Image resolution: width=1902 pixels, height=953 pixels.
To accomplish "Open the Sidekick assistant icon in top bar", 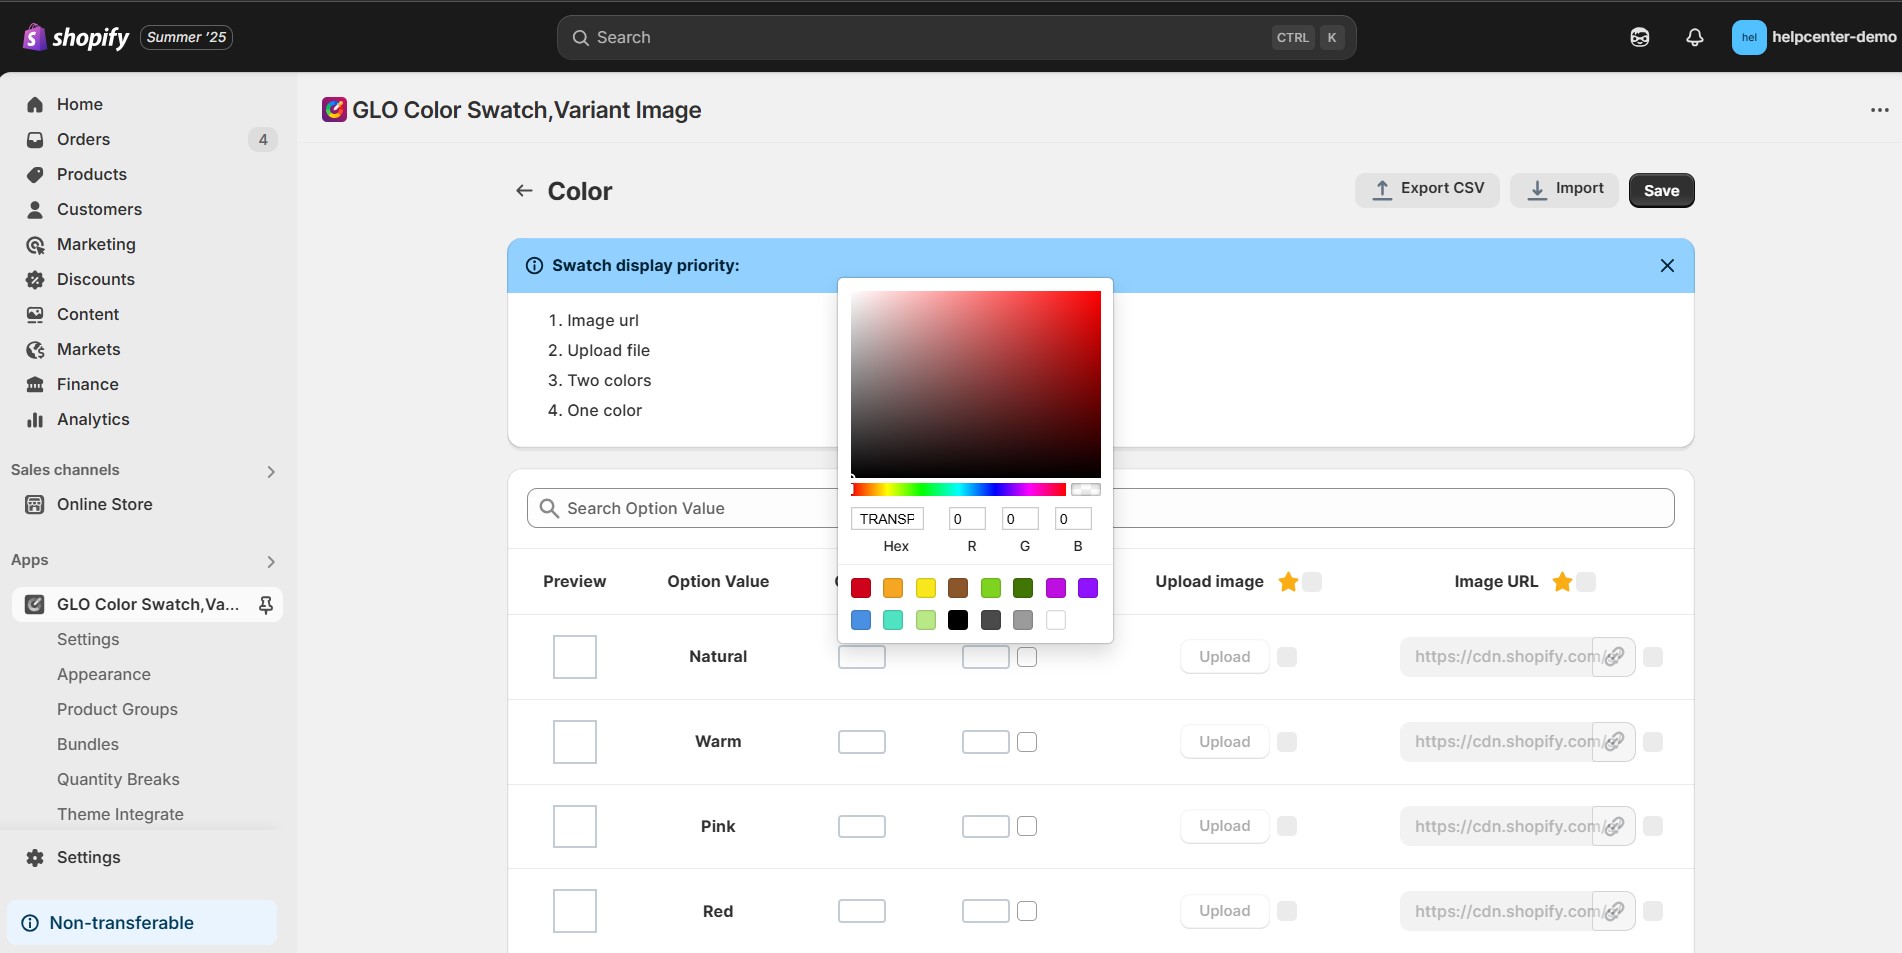I will tap(1639, 38).
